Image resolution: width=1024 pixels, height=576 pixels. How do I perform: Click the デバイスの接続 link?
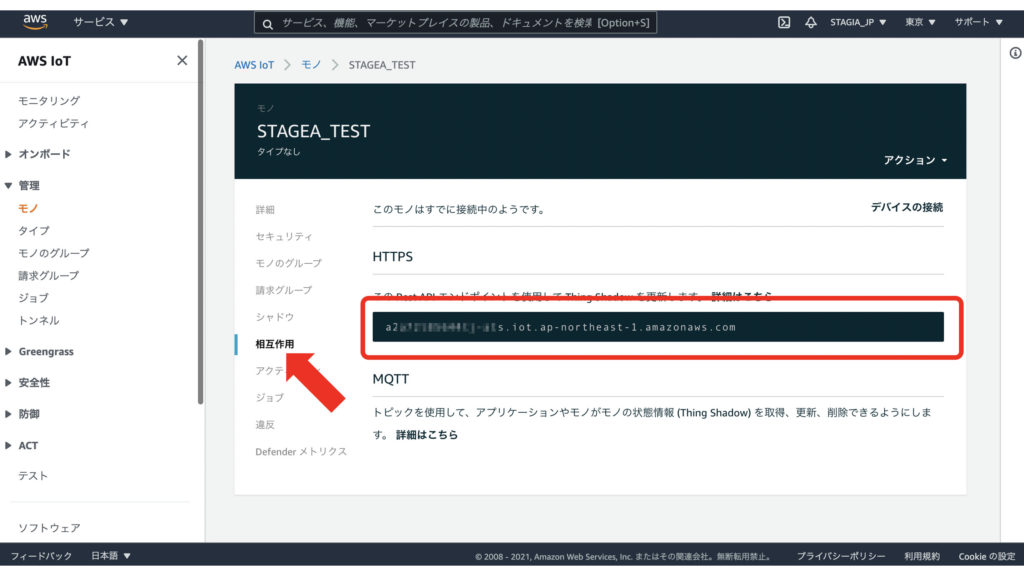coord(906,208)
